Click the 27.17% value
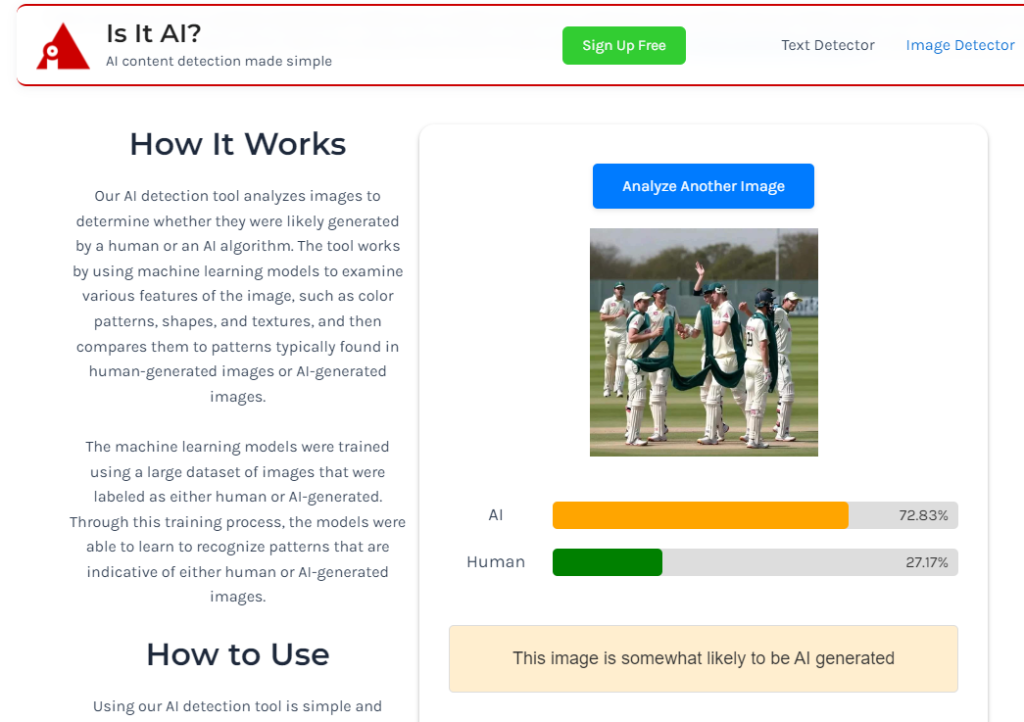This screenshot has height=722, width=1024. tap(926, 562)
